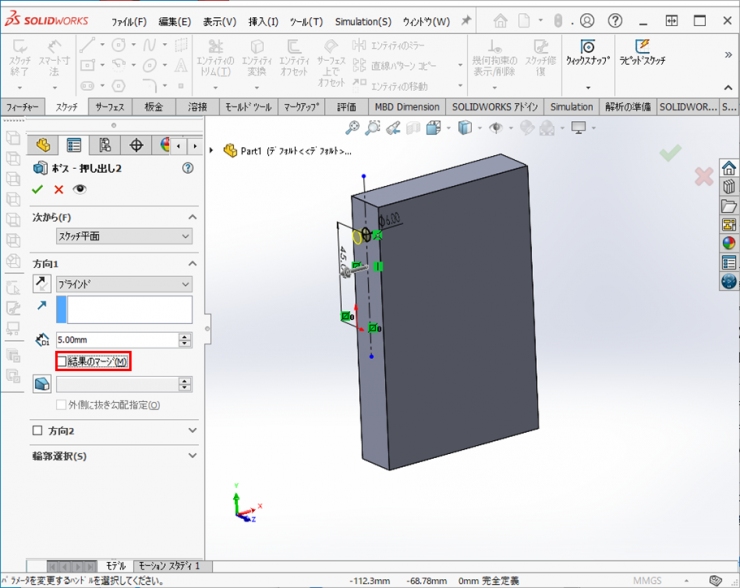Open Appearances color ball in task pane
The image size is (740, 588).
tap(728, 242)
